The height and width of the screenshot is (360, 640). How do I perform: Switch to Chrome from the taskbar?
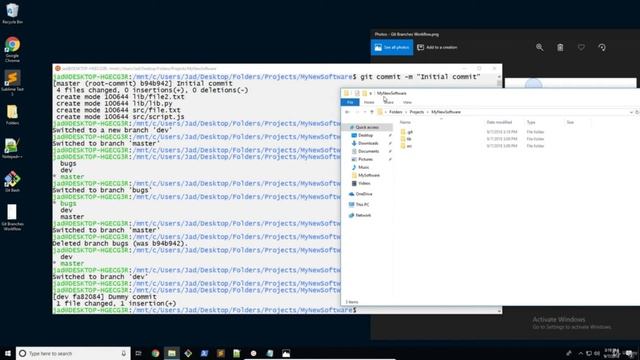click(x=155, y=353)
